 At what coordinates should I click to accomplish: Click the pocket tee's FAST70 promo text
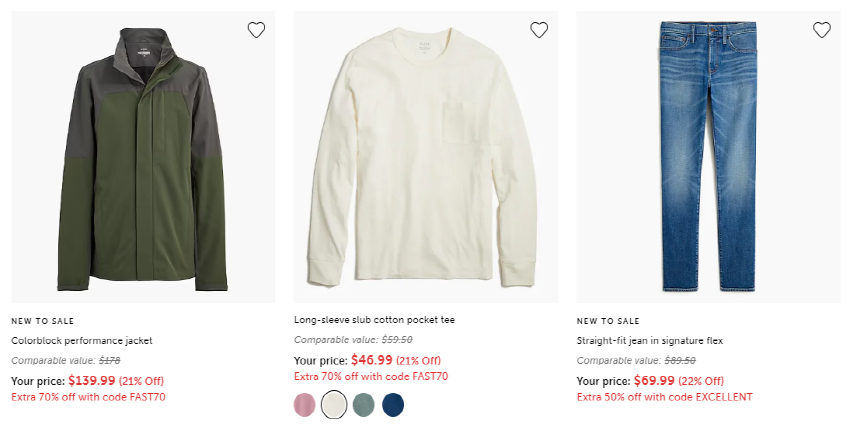pos(371,376)
